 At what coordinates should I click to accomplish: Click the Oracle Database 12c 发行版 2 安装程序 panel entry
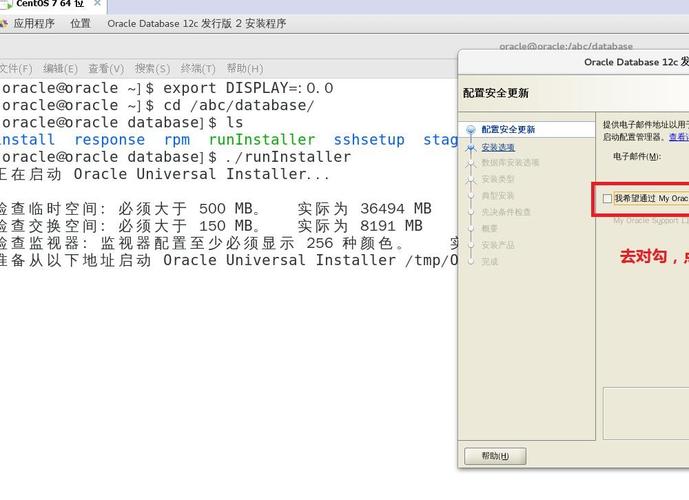click(x=196, y=23)
